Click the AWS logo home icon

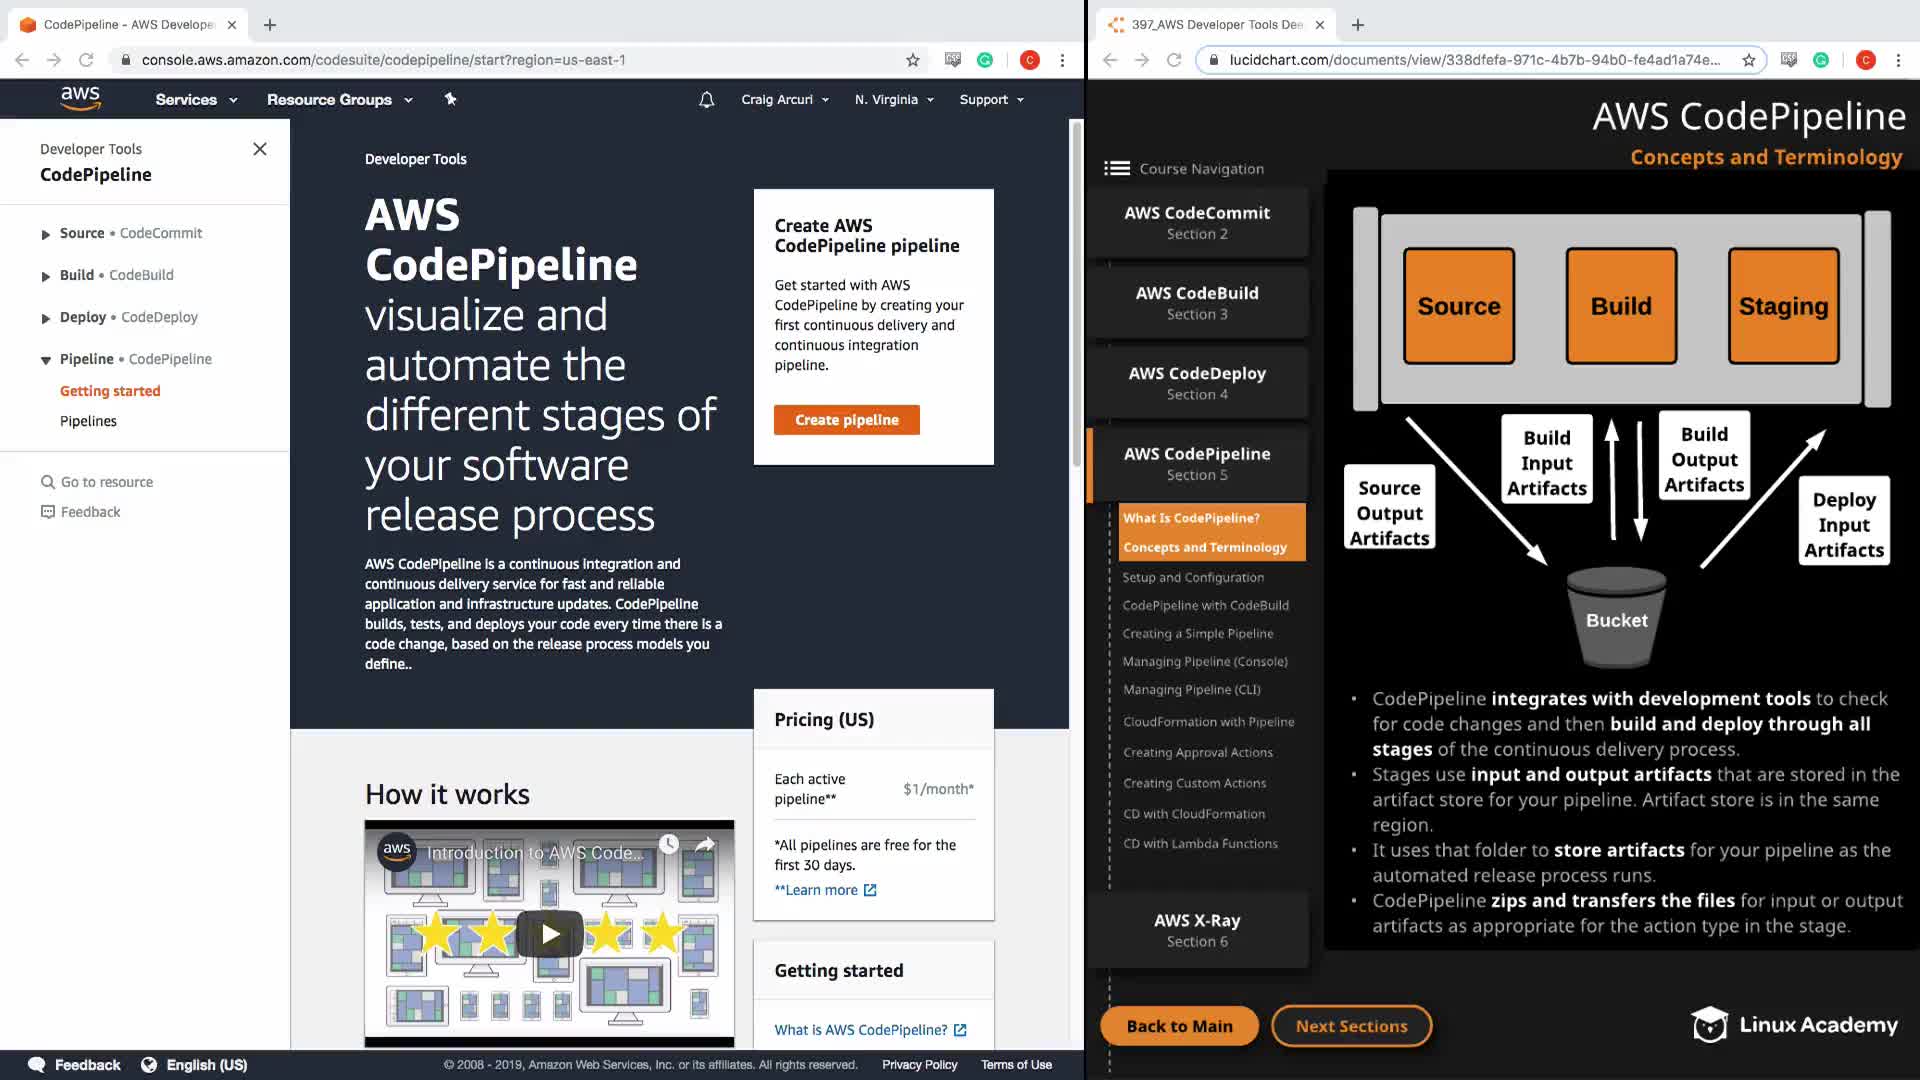(x=80, y=98)
